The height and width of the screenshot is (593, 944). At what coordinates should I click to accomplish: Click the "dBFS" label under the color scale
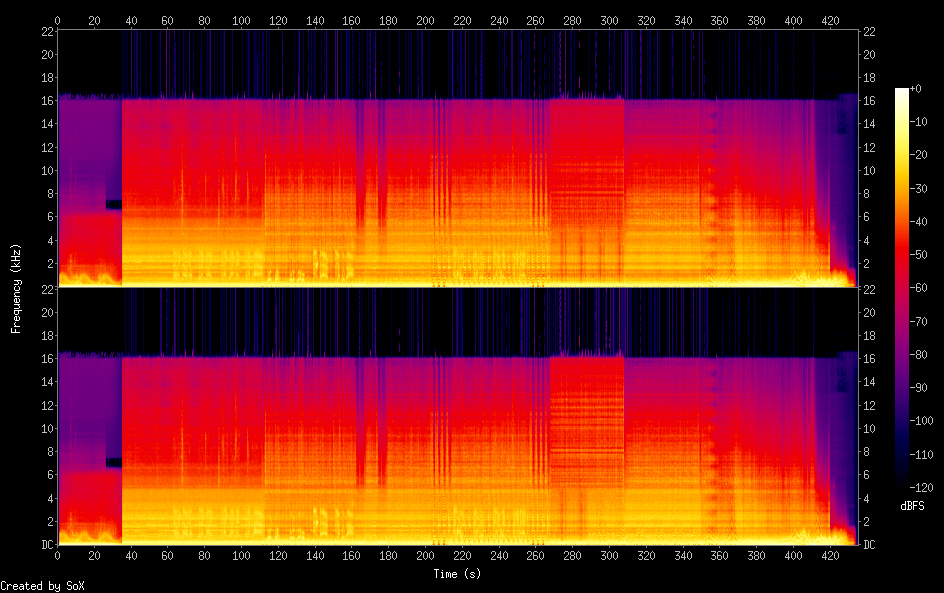pos(912,506)
